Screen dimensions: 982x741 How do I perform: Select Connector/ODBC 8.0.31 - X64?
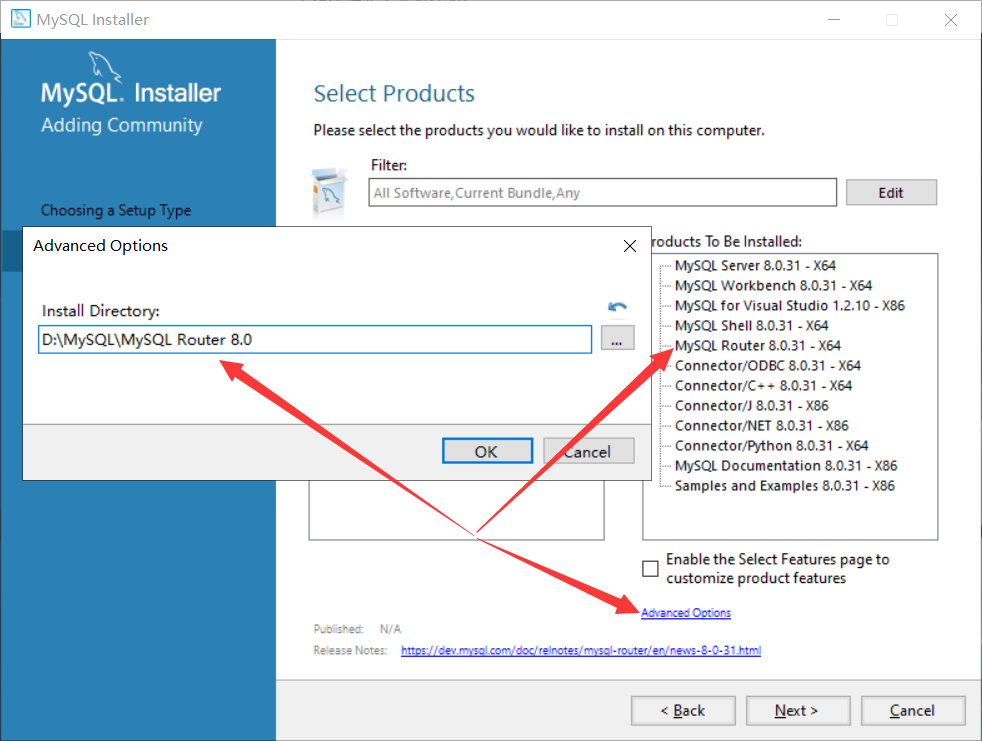coord(768,366)
